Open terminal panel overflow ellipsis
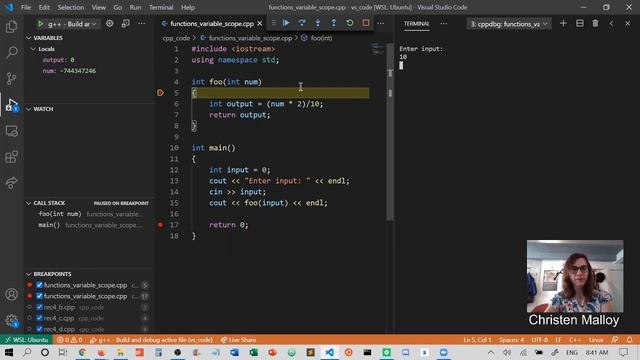Screen dimensions: 640x360 (x=444, y=24)
